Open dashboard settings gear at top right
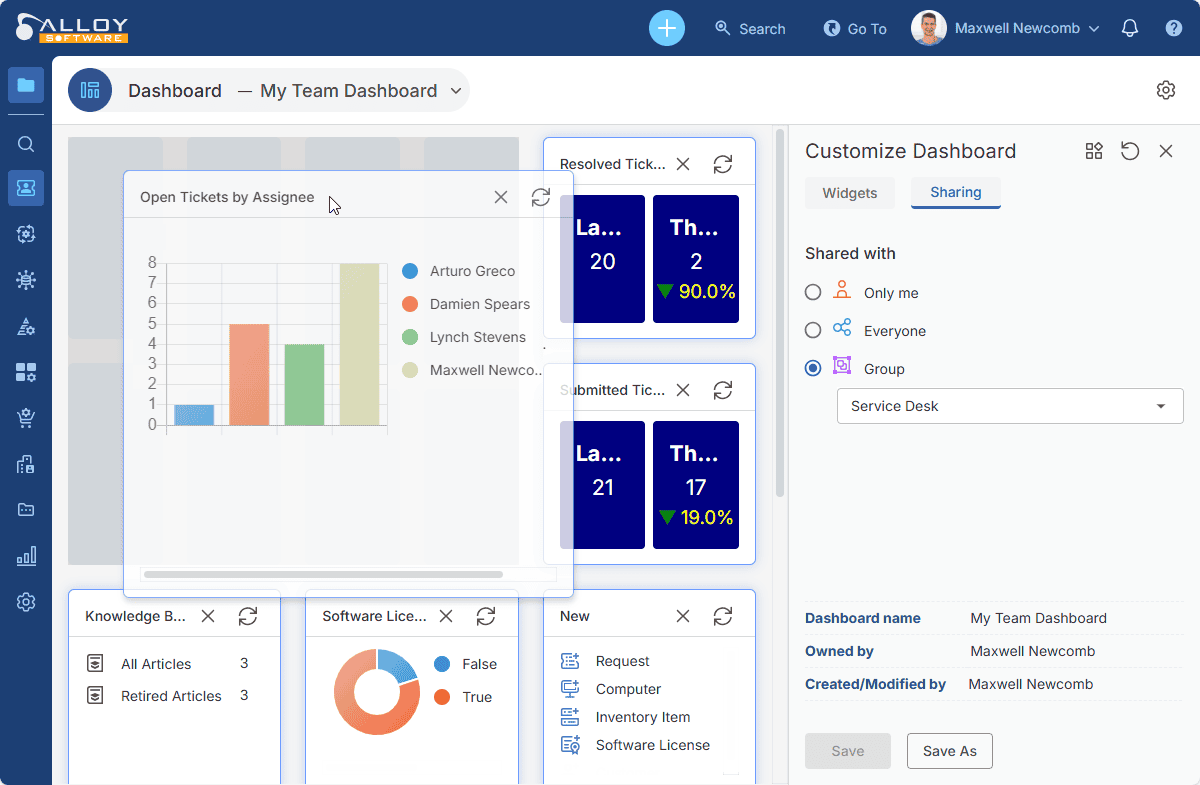 (x=1165, y=90)
